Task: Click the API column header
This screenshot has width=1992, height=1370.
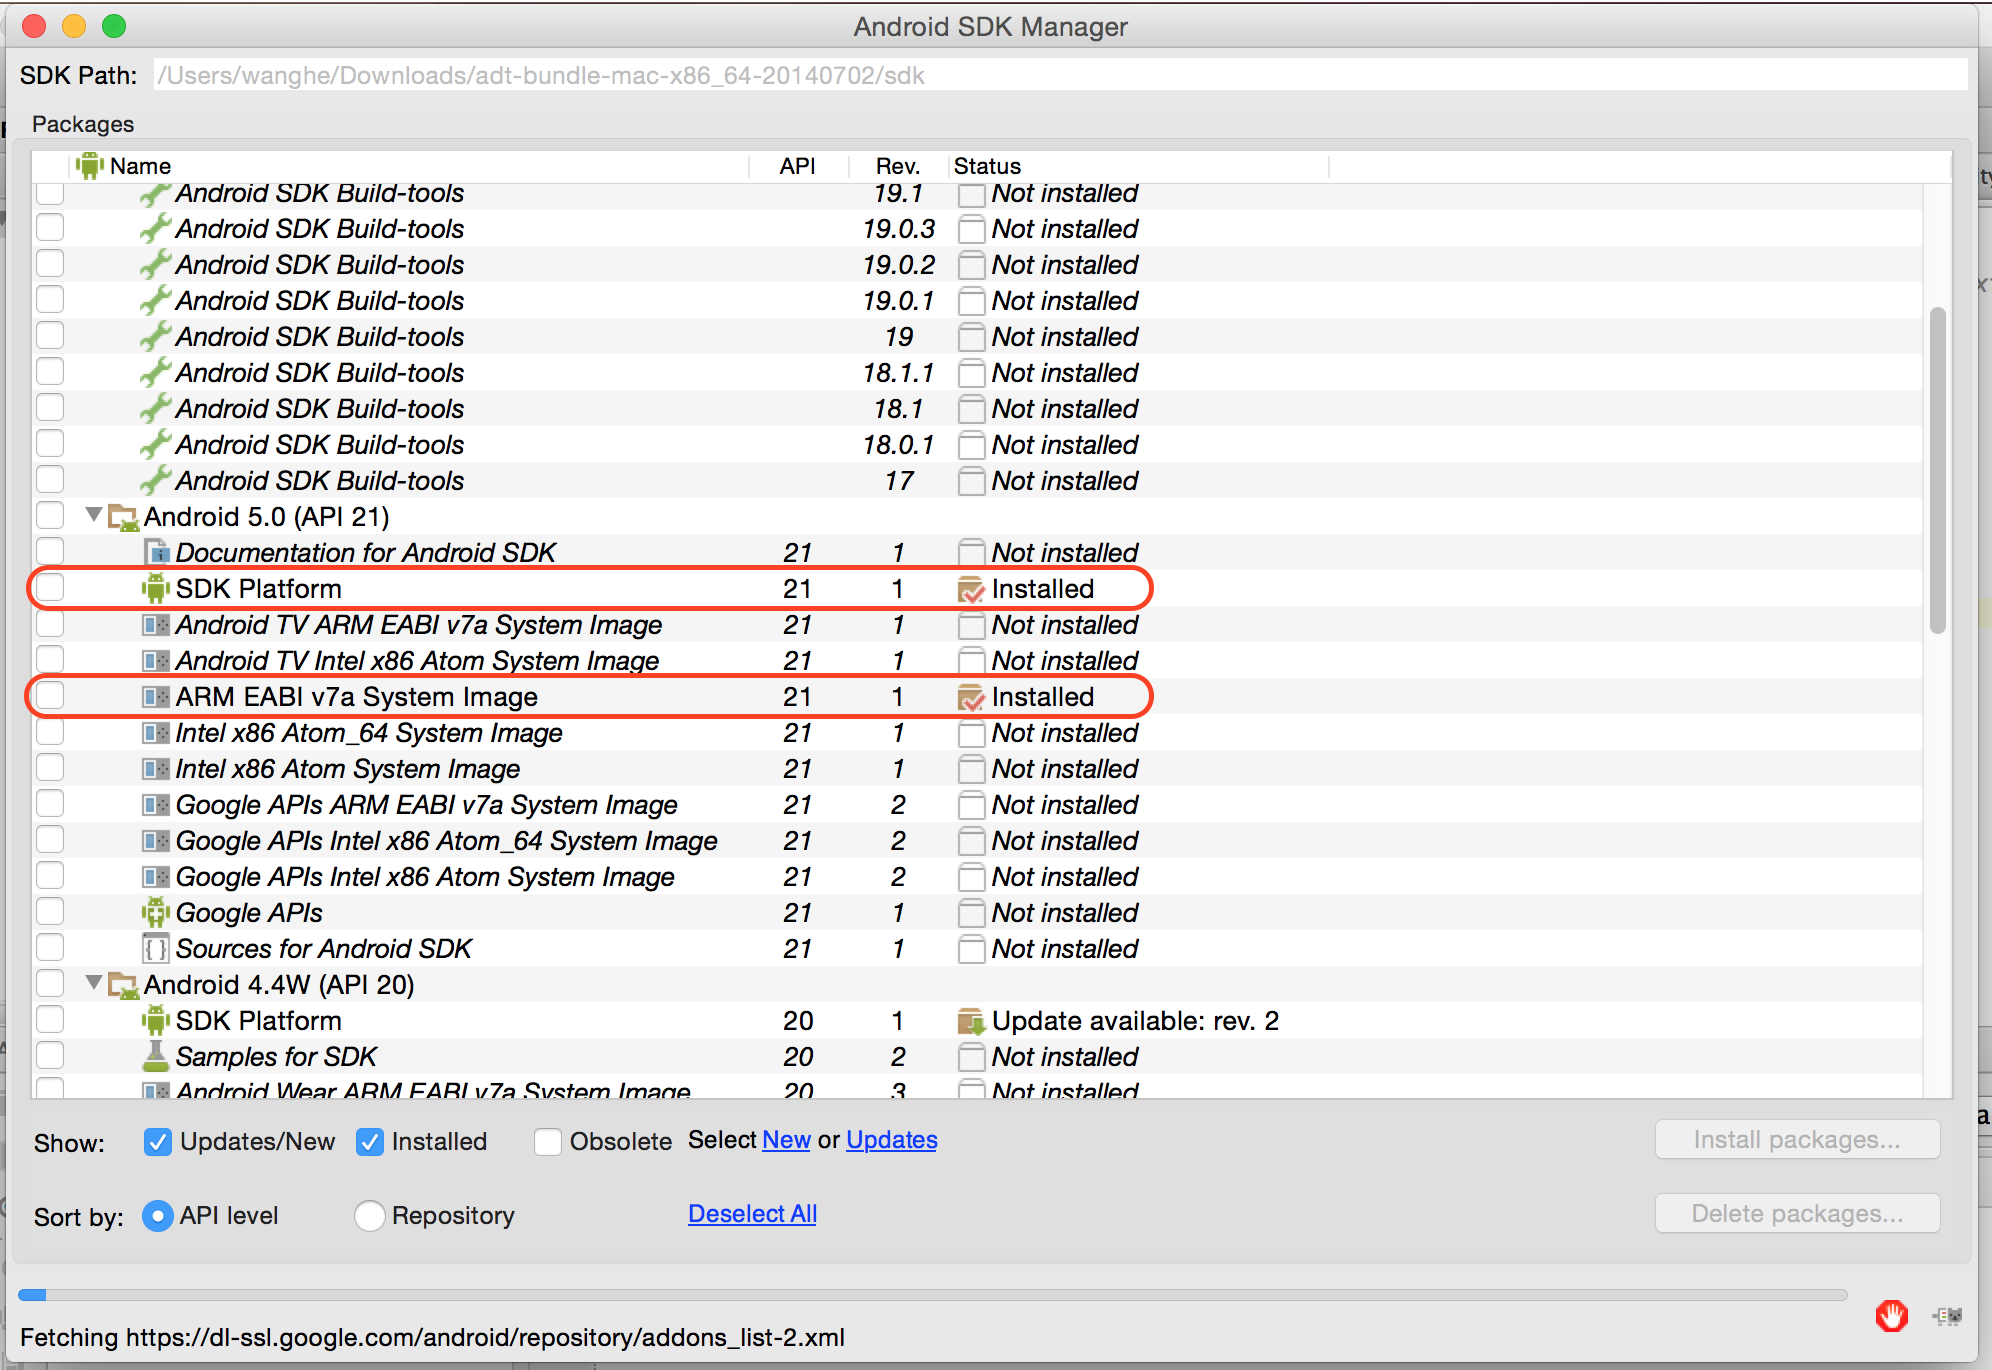Action: pos(798,166)
